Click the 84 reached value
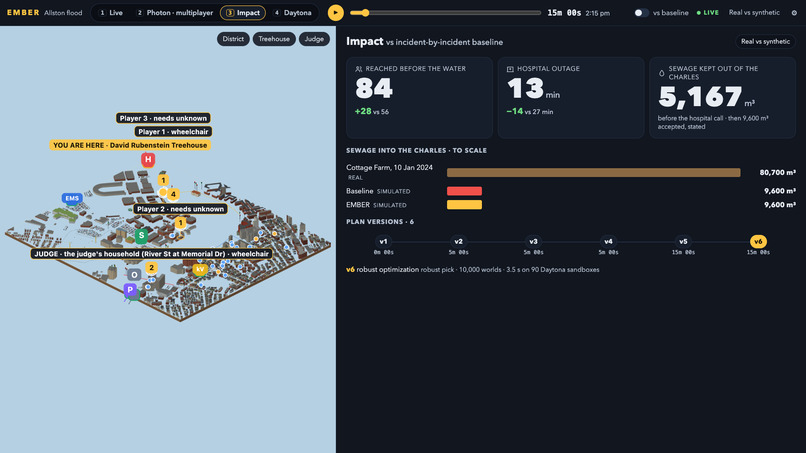Image resolution: width=806 pixels, height=453 pixels. 374,88
